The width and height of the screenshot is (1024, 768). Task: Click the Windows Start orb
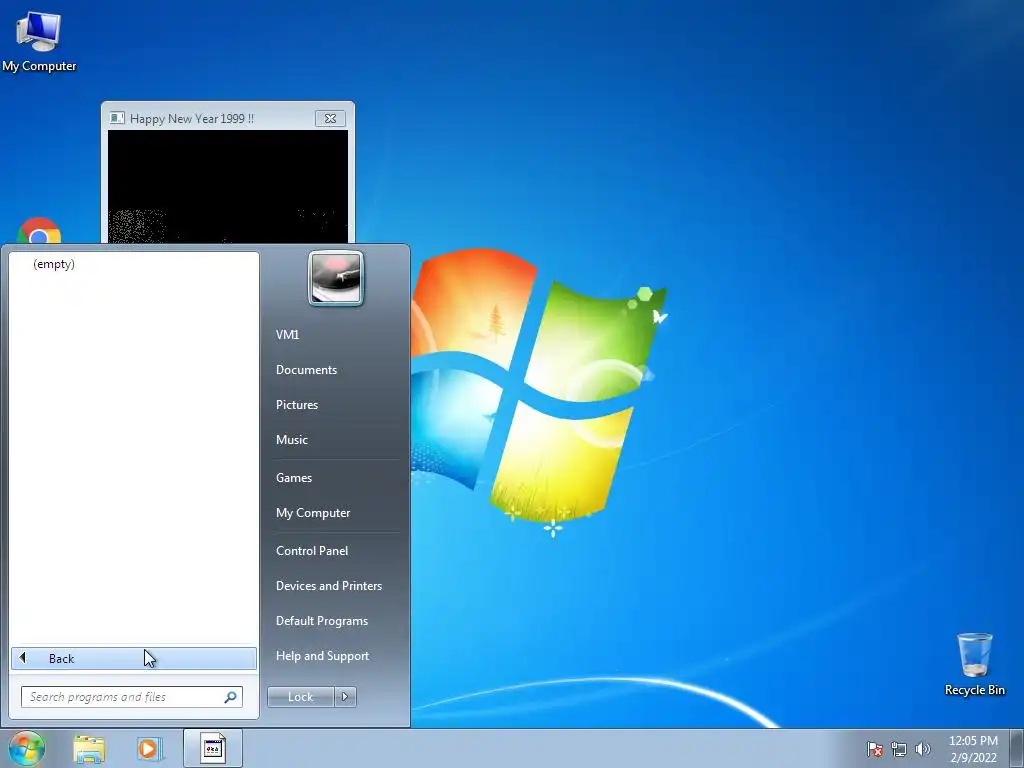[27, 748]
